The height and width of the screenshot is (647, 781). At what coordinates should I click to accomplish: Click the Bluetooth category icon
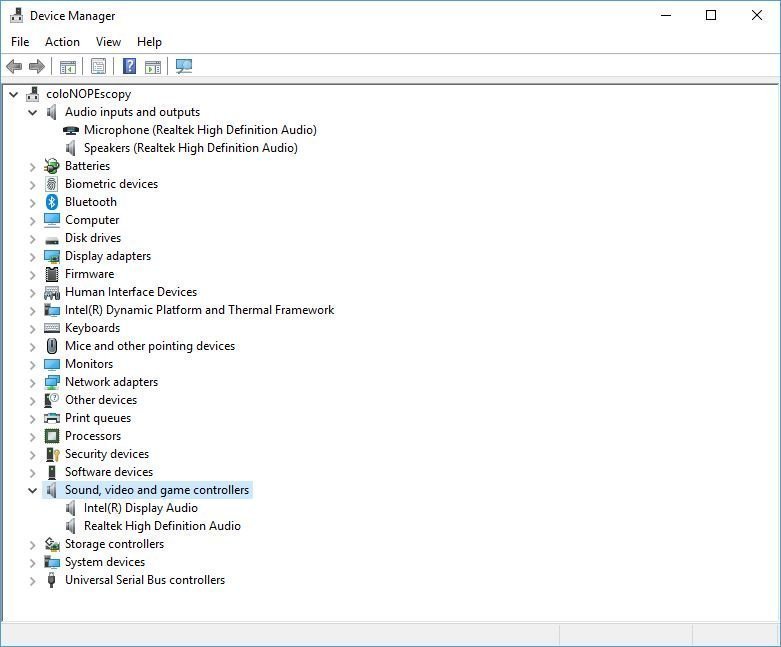[51, 202]
